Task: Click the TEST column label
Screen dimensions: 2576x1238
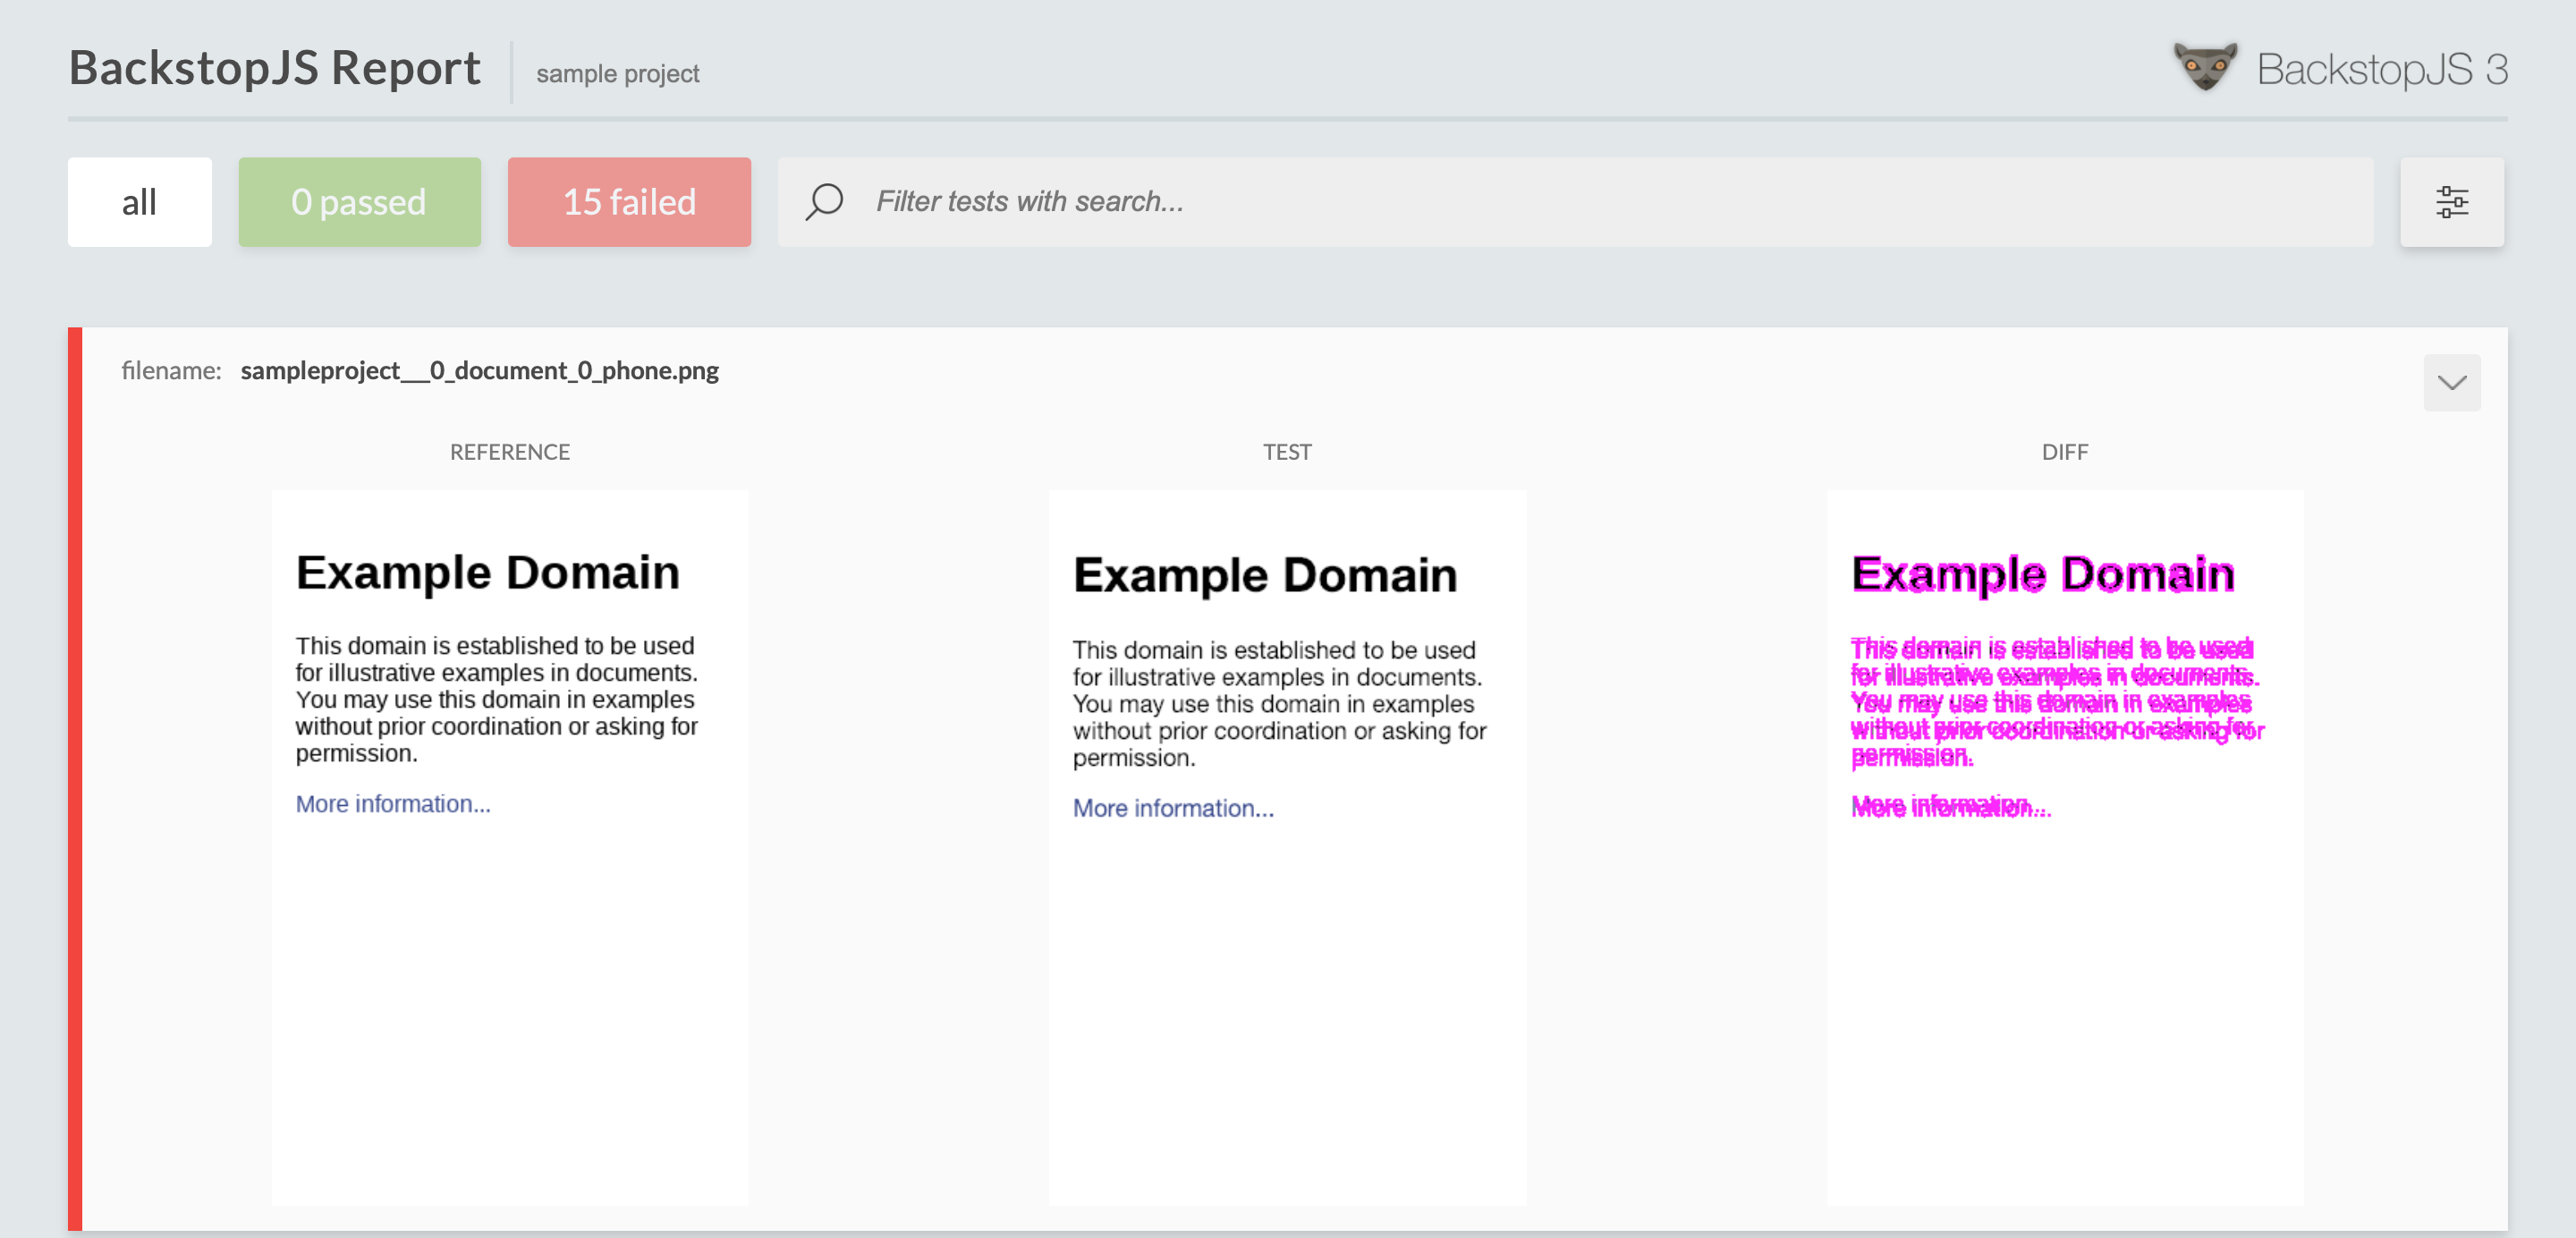Action: pyautogui.click(x=1287, y=452)
